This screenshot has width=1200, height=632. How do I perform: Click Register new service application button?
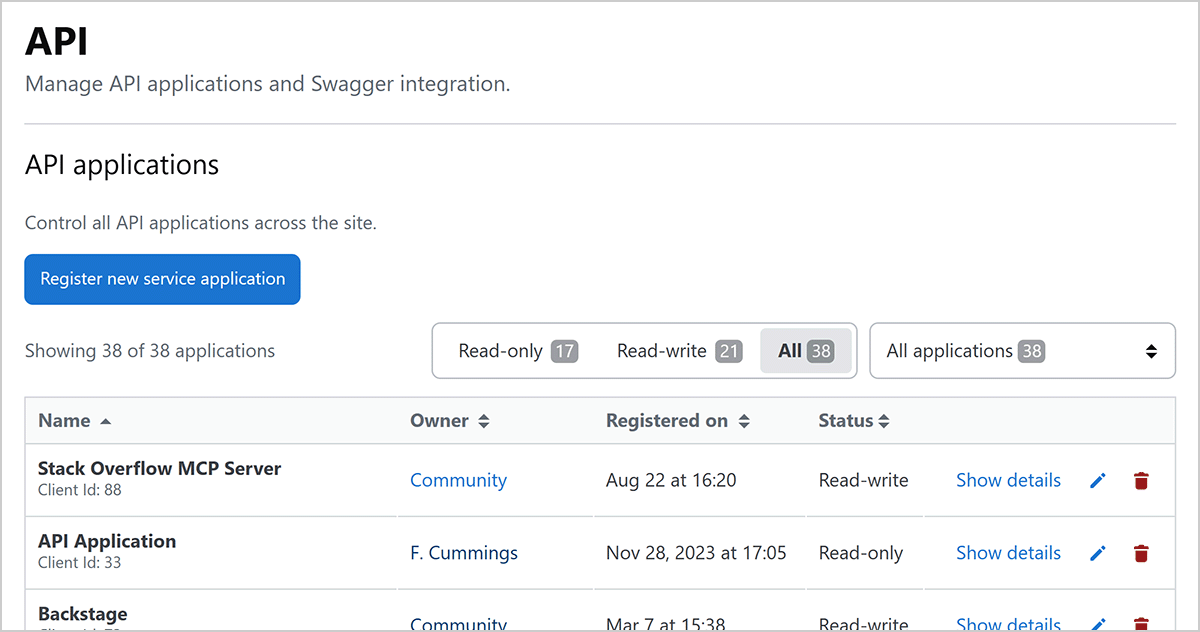click(162, 279)
